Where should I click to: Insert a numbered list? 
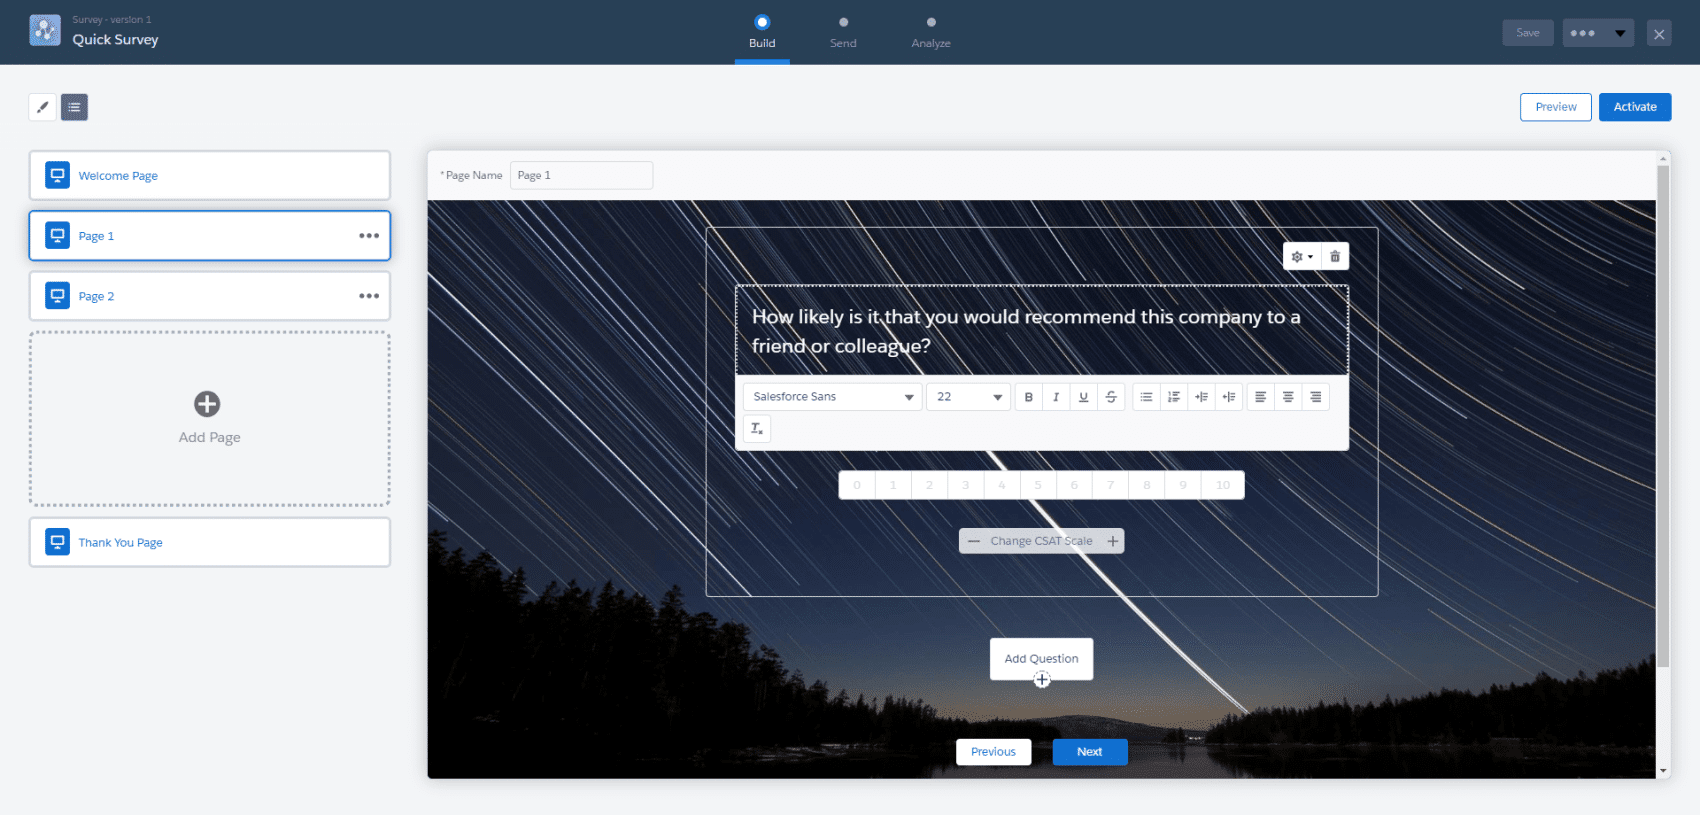click(x=1174, y=397)
